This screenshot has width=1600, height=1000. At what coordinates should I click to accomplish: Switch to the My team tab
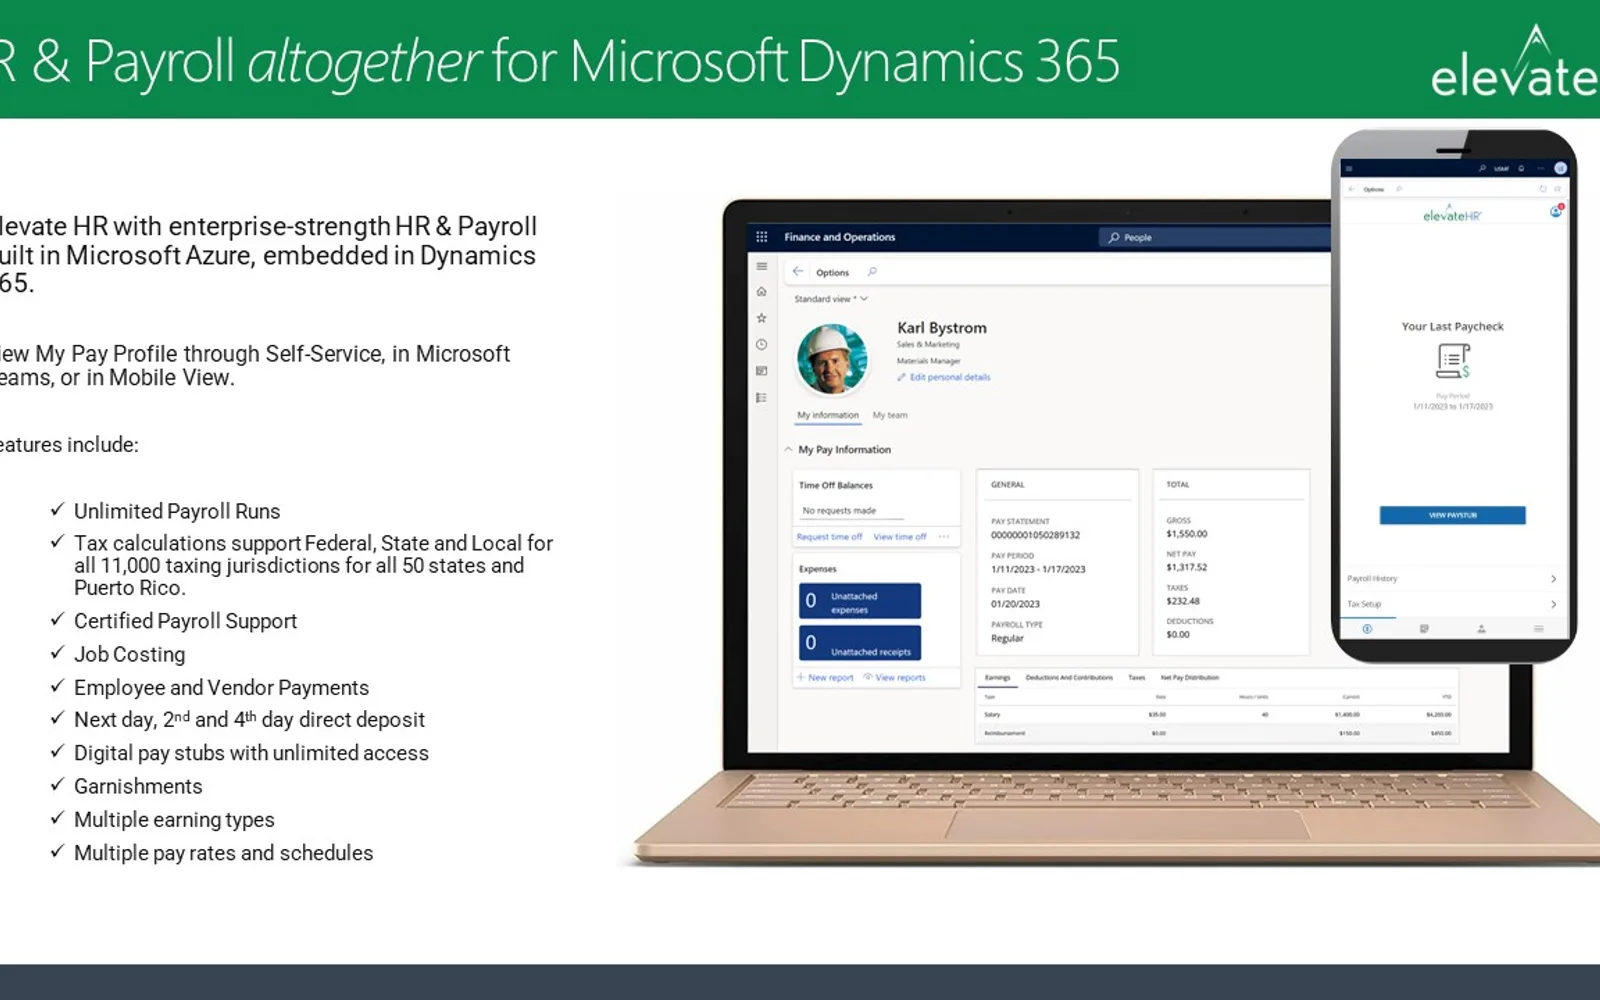[x=890, y=415]
